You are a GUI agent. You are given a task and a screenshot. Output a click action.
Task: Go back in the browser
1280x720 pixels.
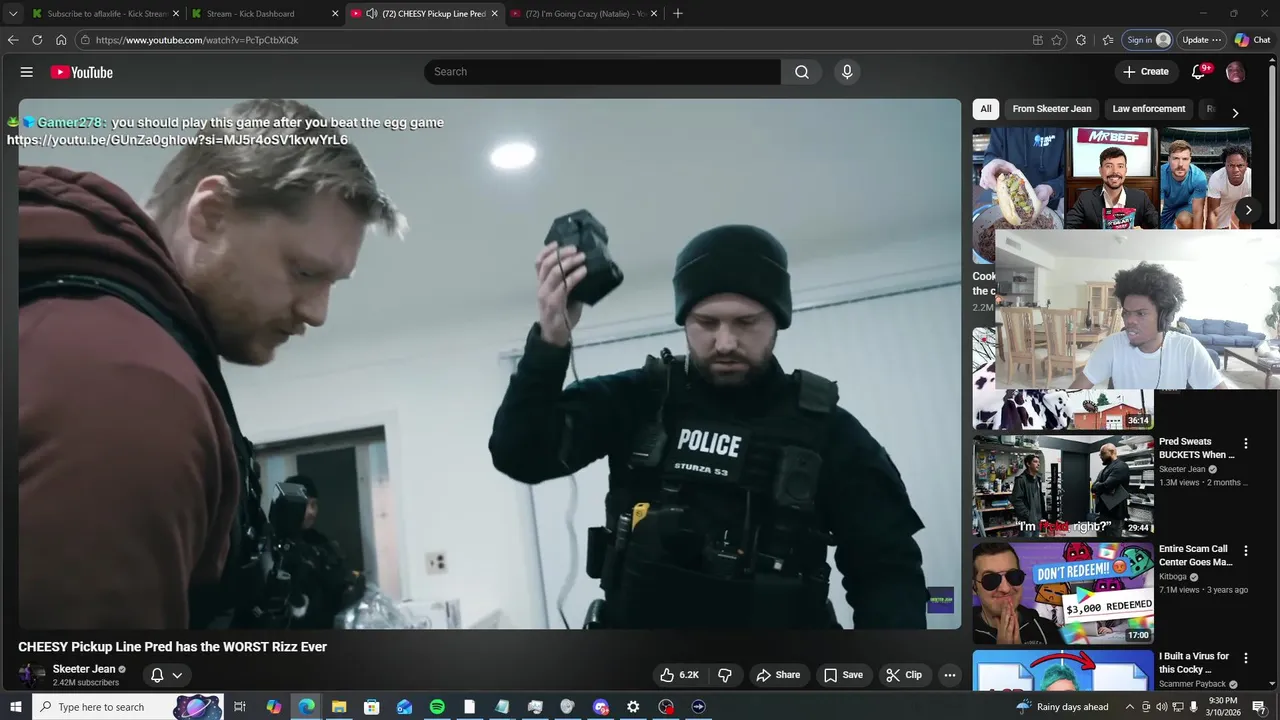(13, 40)
